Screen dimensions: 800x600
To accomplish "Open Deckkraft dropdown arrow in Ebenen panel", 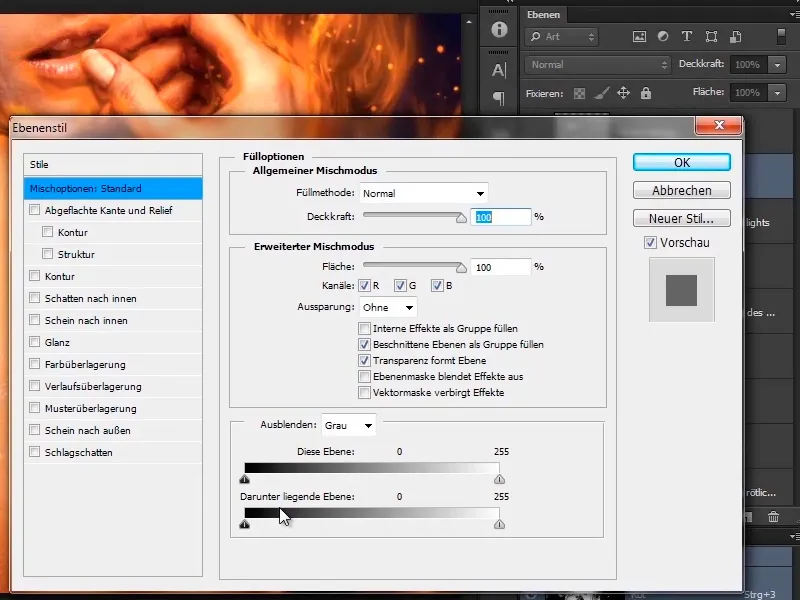I will tap(778, 65).
